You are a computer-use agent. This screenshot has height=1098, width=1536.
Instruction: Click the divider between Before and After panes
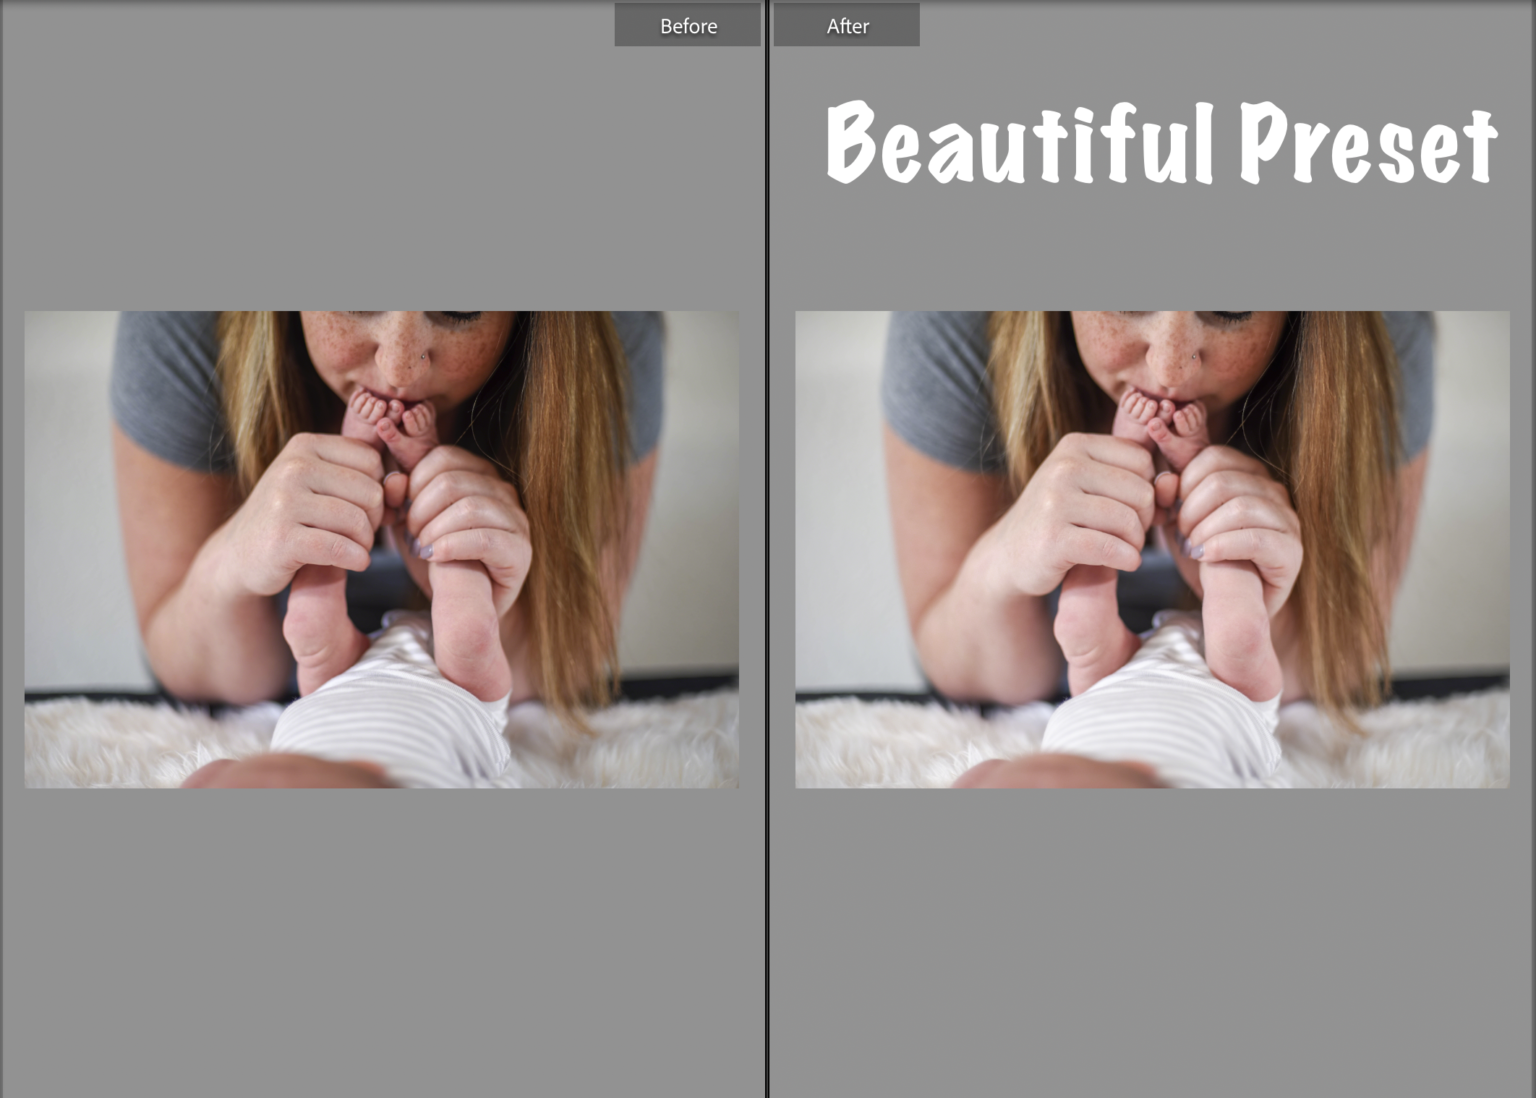767,550
